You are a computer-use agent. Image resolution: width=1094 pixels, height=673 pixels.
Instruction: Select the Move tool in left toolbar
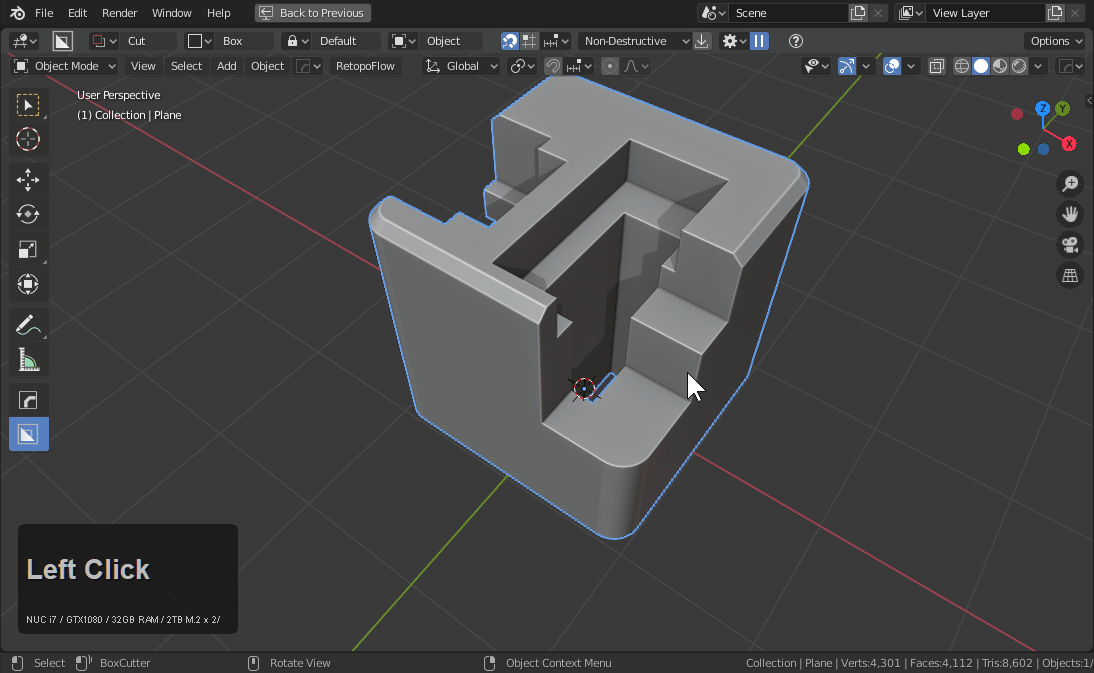point(28,180)
